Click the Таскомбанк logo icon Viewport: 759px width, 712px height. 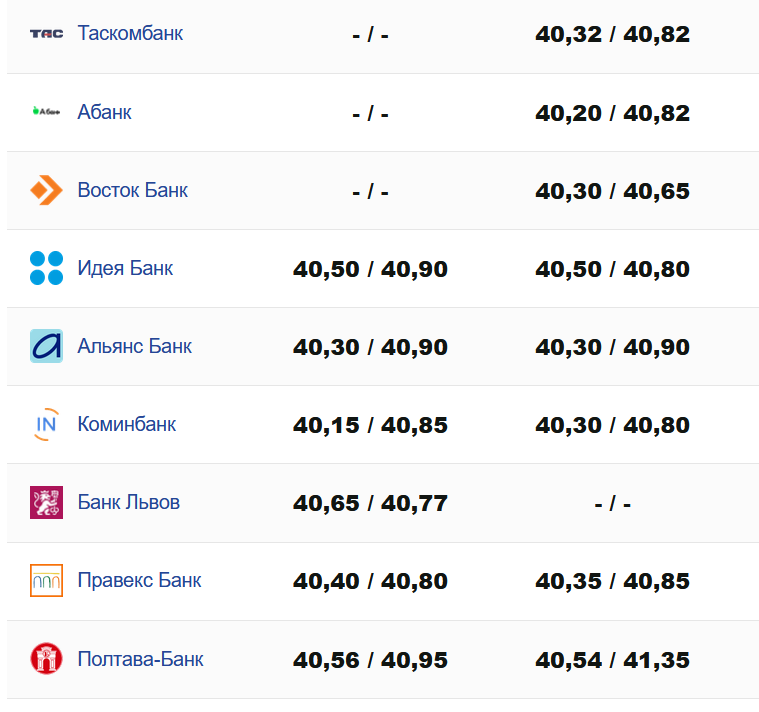coord(46,34)
